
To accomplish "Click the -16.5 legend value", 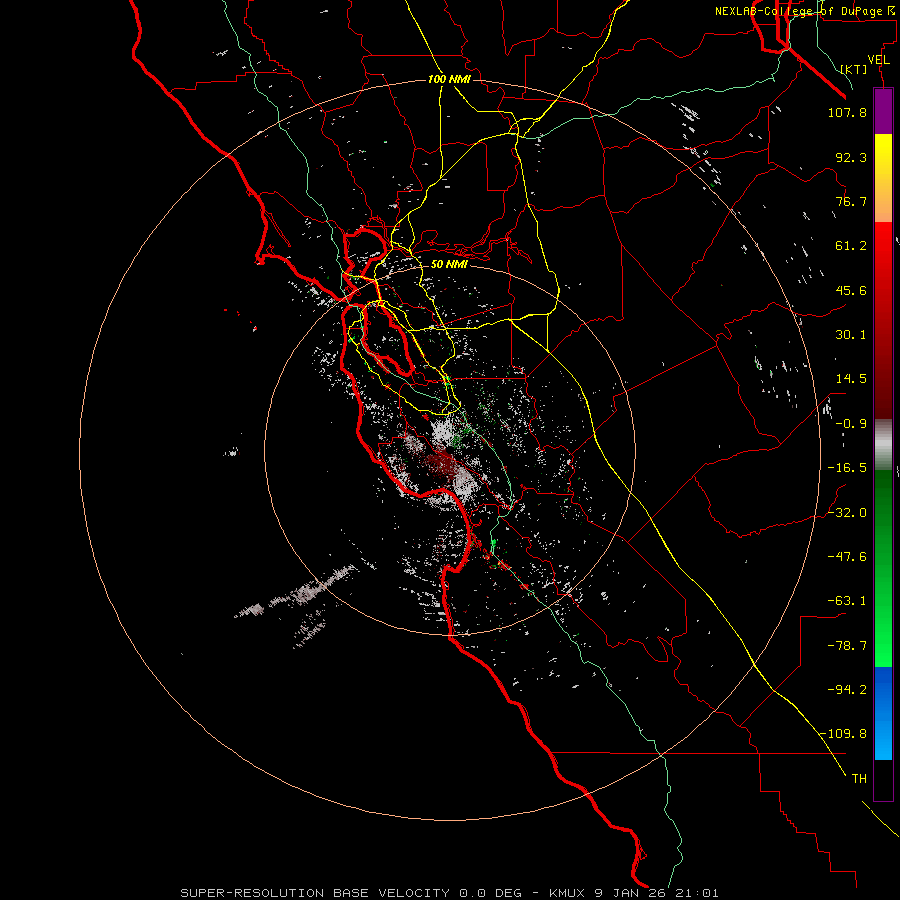I will point(847,468).
